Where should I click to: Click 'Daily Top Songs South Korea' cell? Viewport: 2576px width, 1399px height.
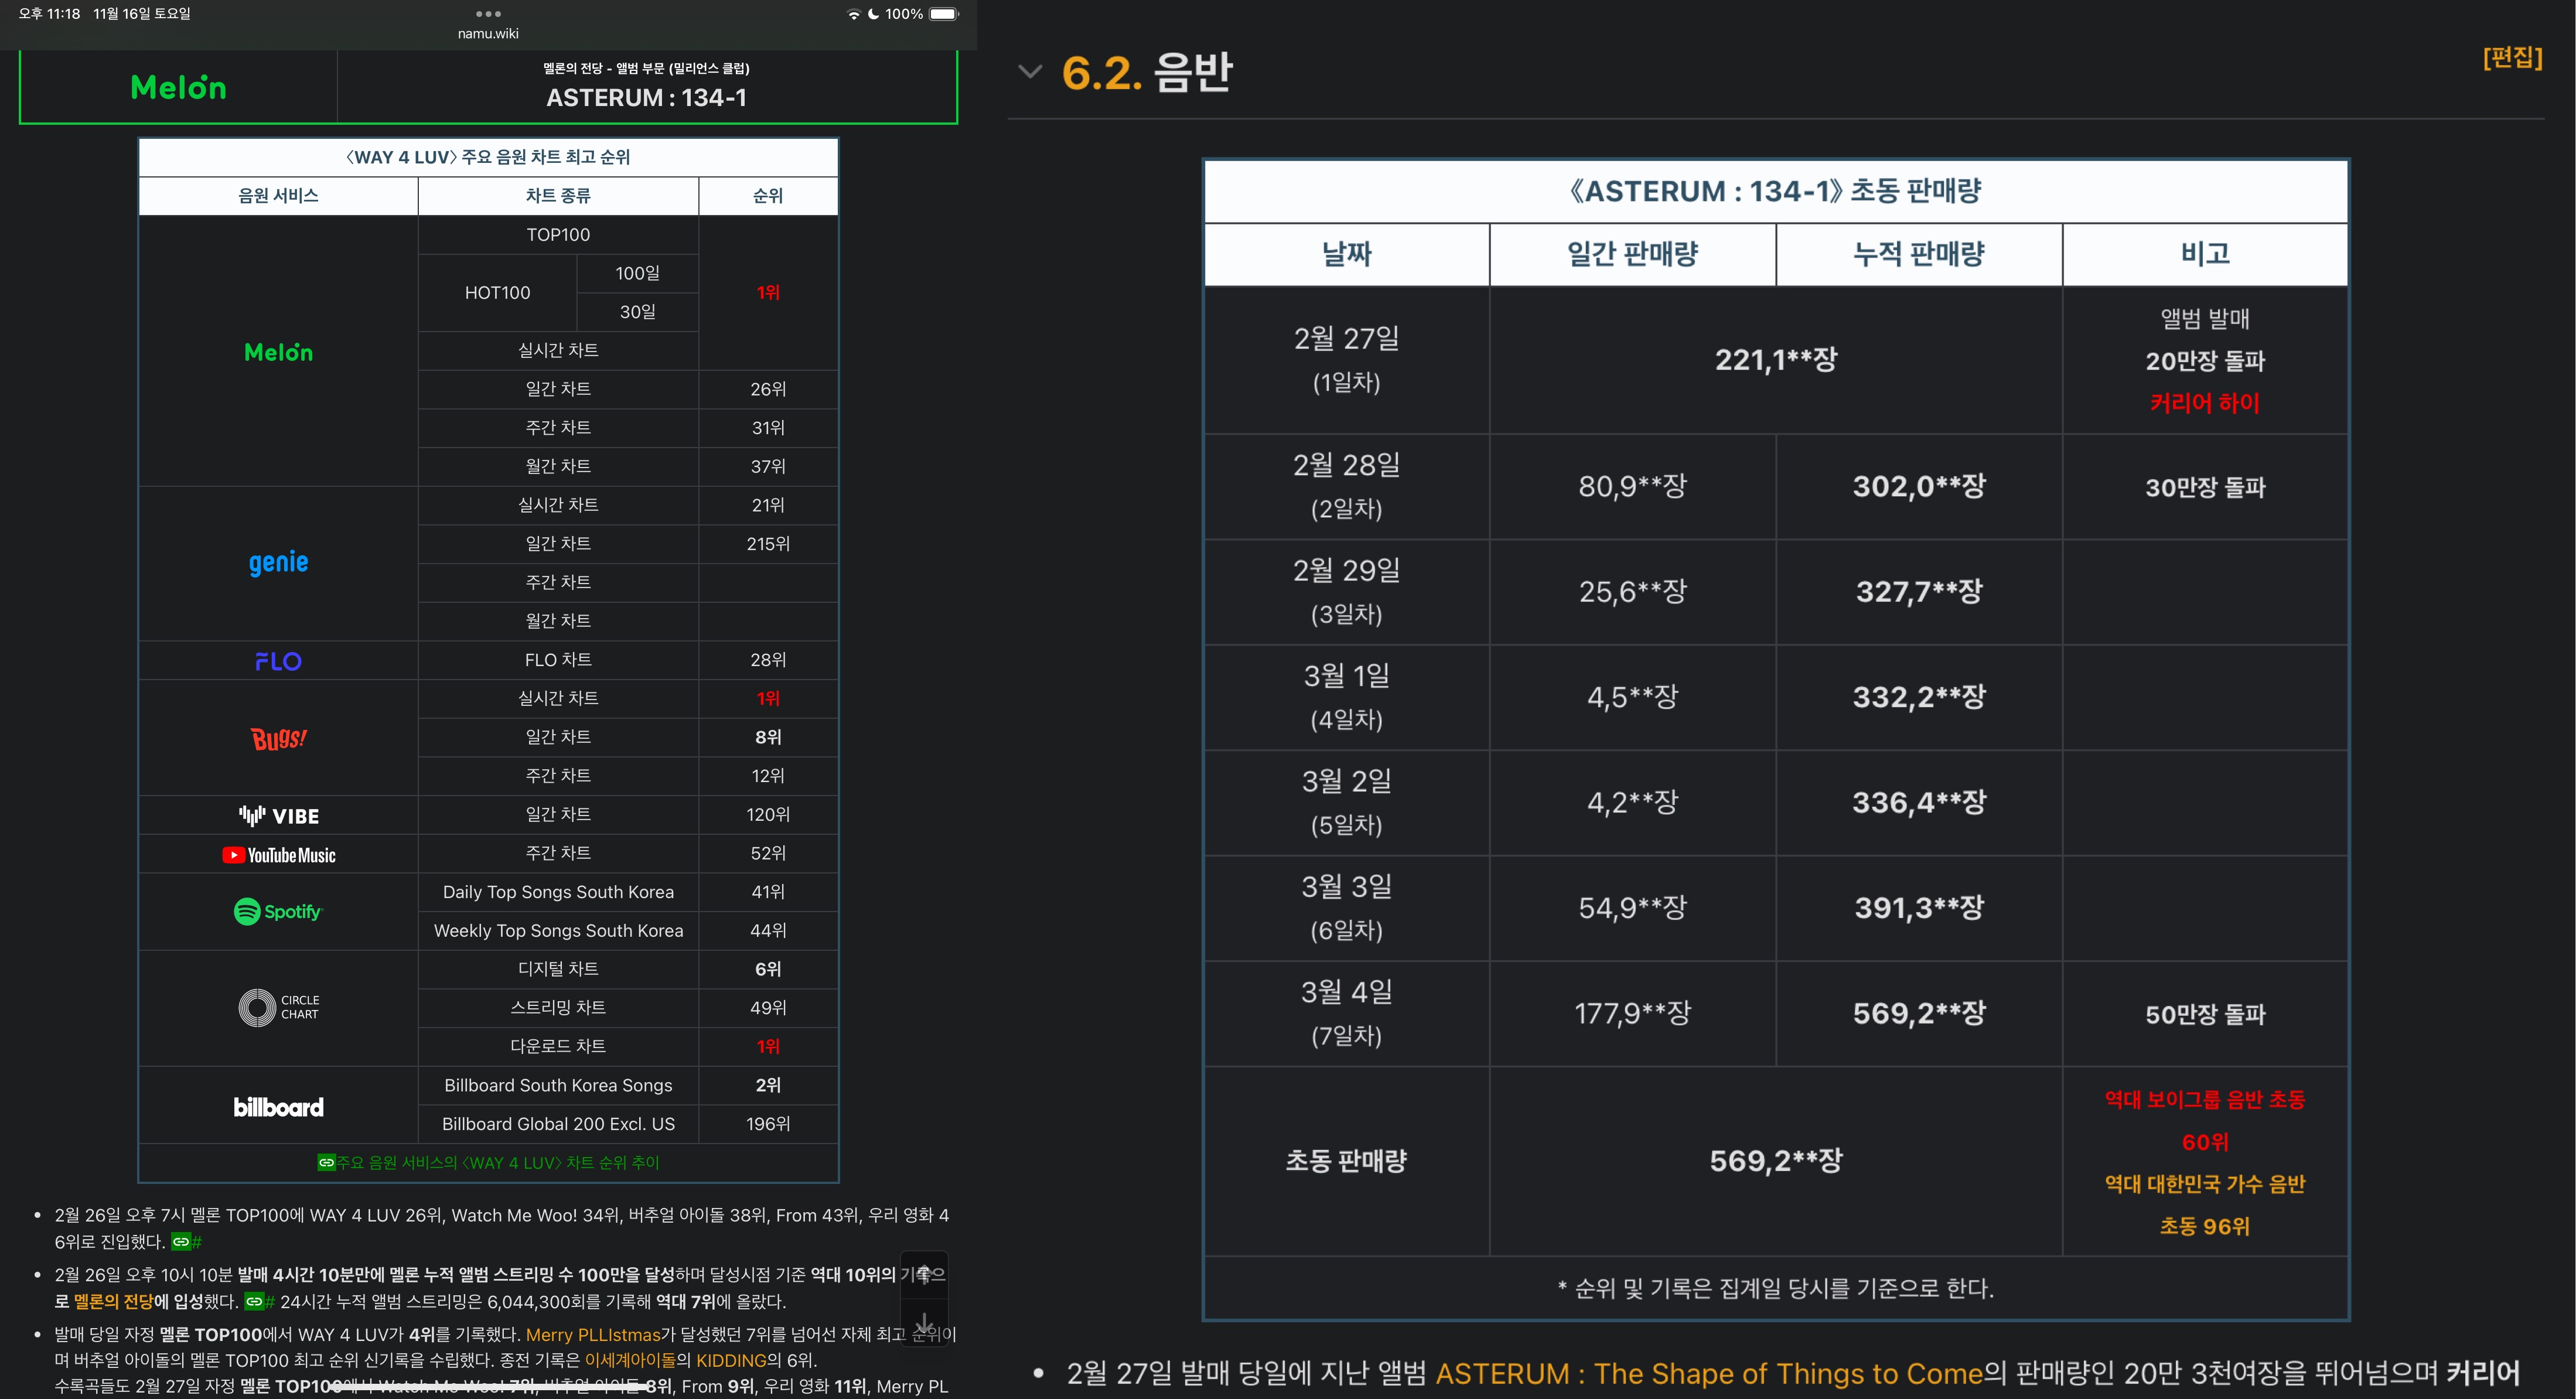pos(558,892)
